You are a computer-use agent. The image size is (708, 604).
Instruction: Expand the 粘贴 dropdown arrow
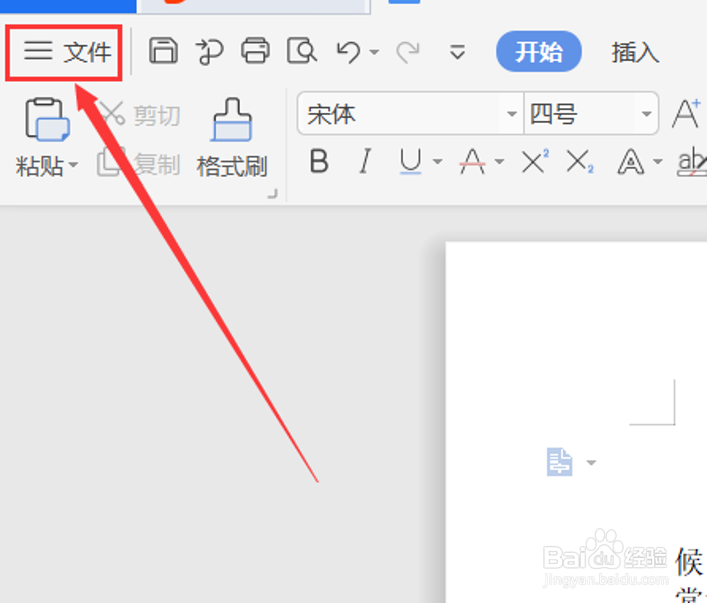[74, 164]
